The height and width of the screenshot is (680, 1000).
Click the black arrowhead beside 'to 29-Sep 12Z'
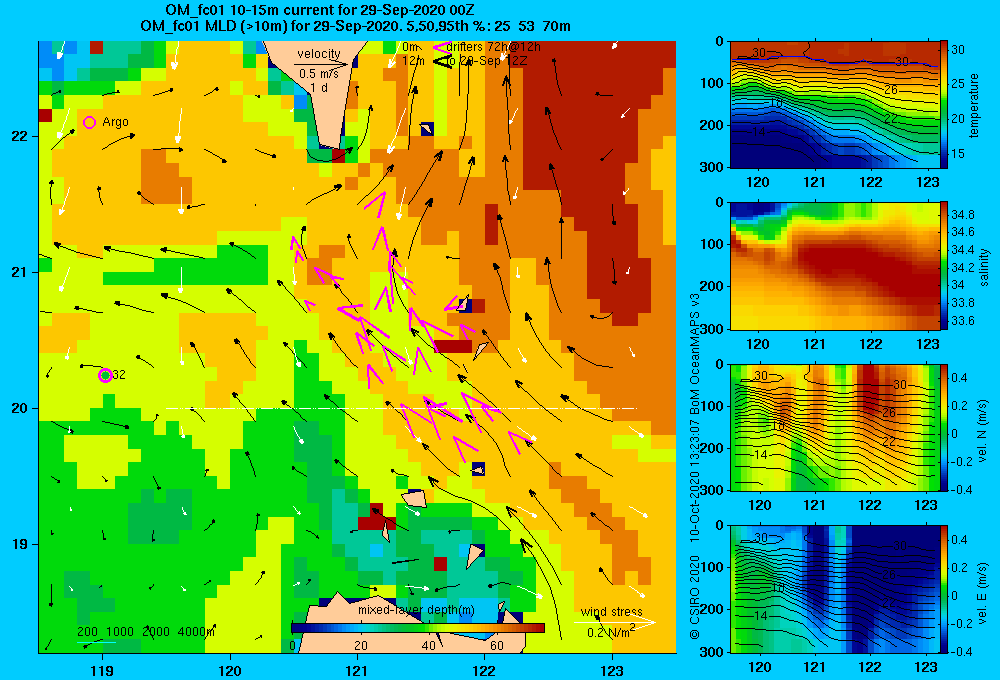(441, 61)
